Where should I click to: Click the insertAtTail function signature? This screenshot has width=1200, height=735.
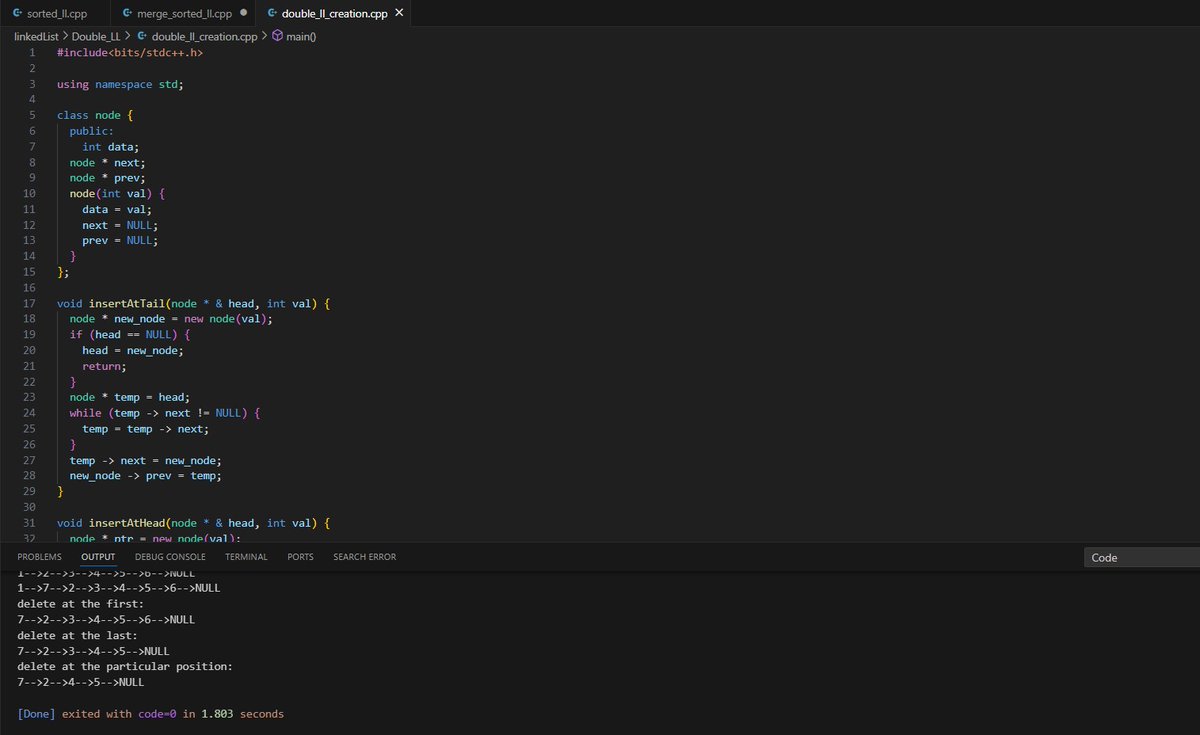click(x=193, y=302)
